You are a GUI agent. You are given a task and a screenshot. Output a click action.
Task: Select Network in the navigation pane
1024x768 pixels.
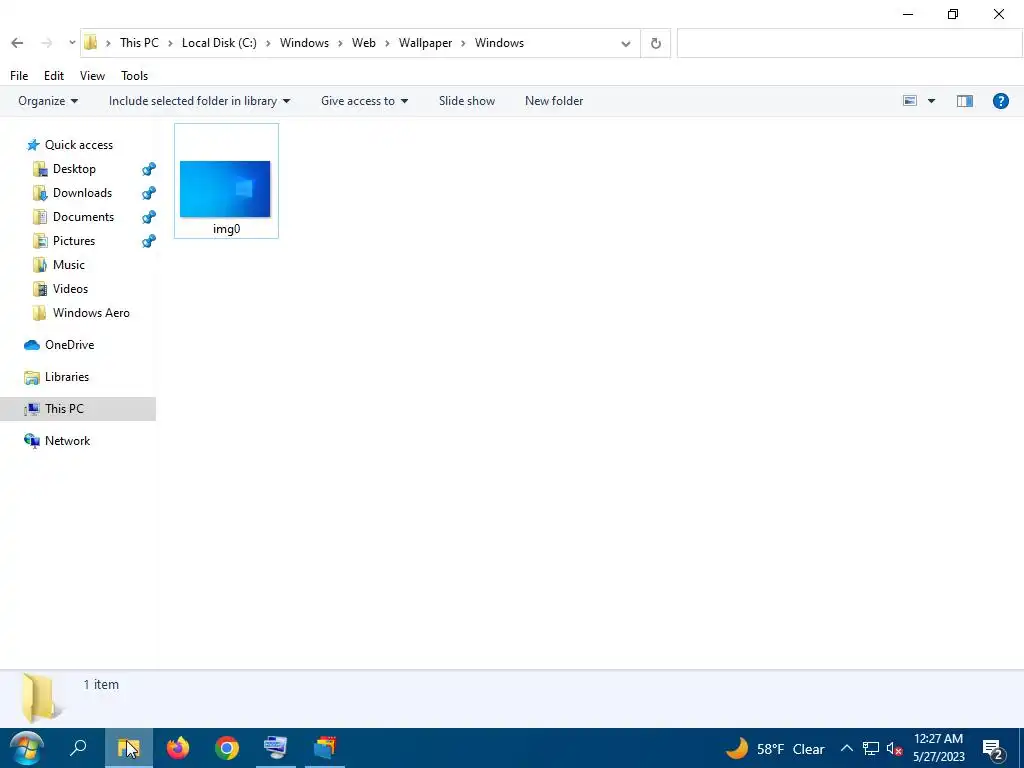coord(67,441)
